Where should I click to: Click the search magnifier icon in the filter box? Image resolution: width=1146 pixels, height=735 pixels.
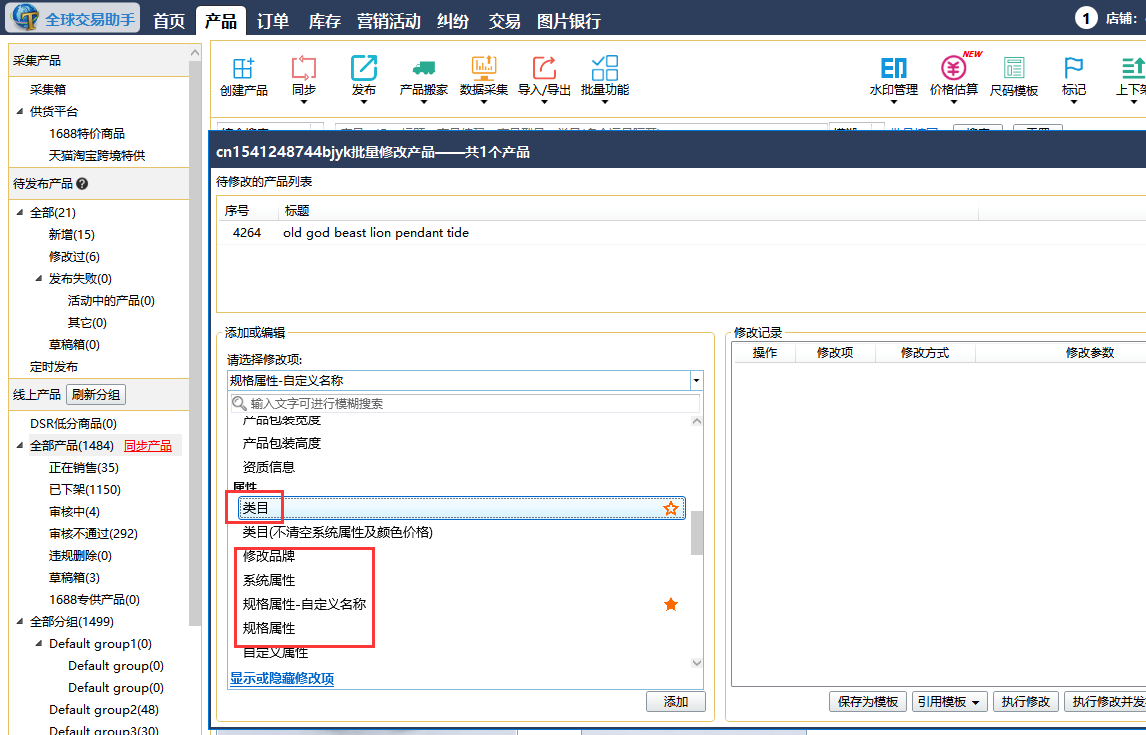(239, 403)
